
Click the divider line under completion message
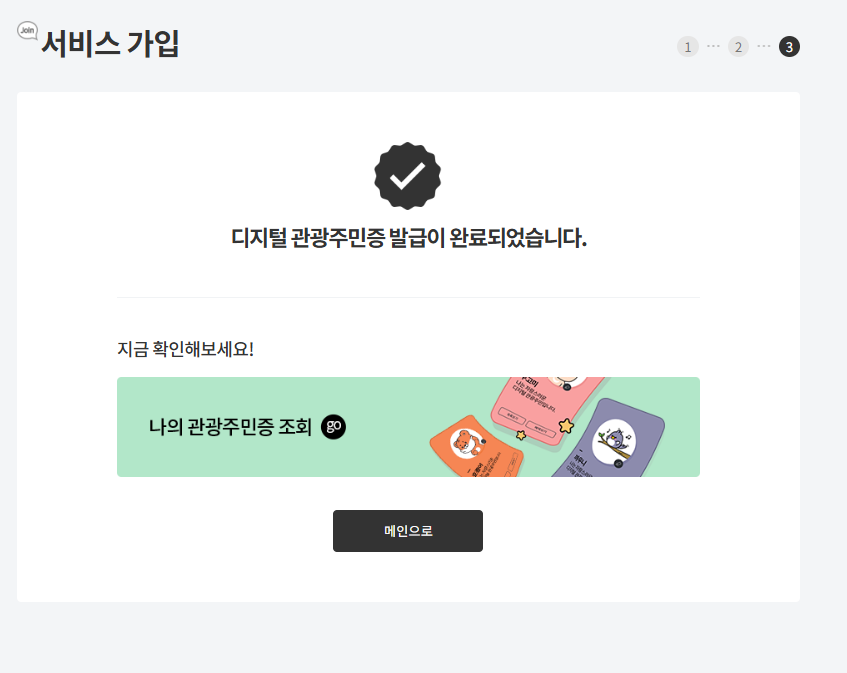[x=407, y=297]
